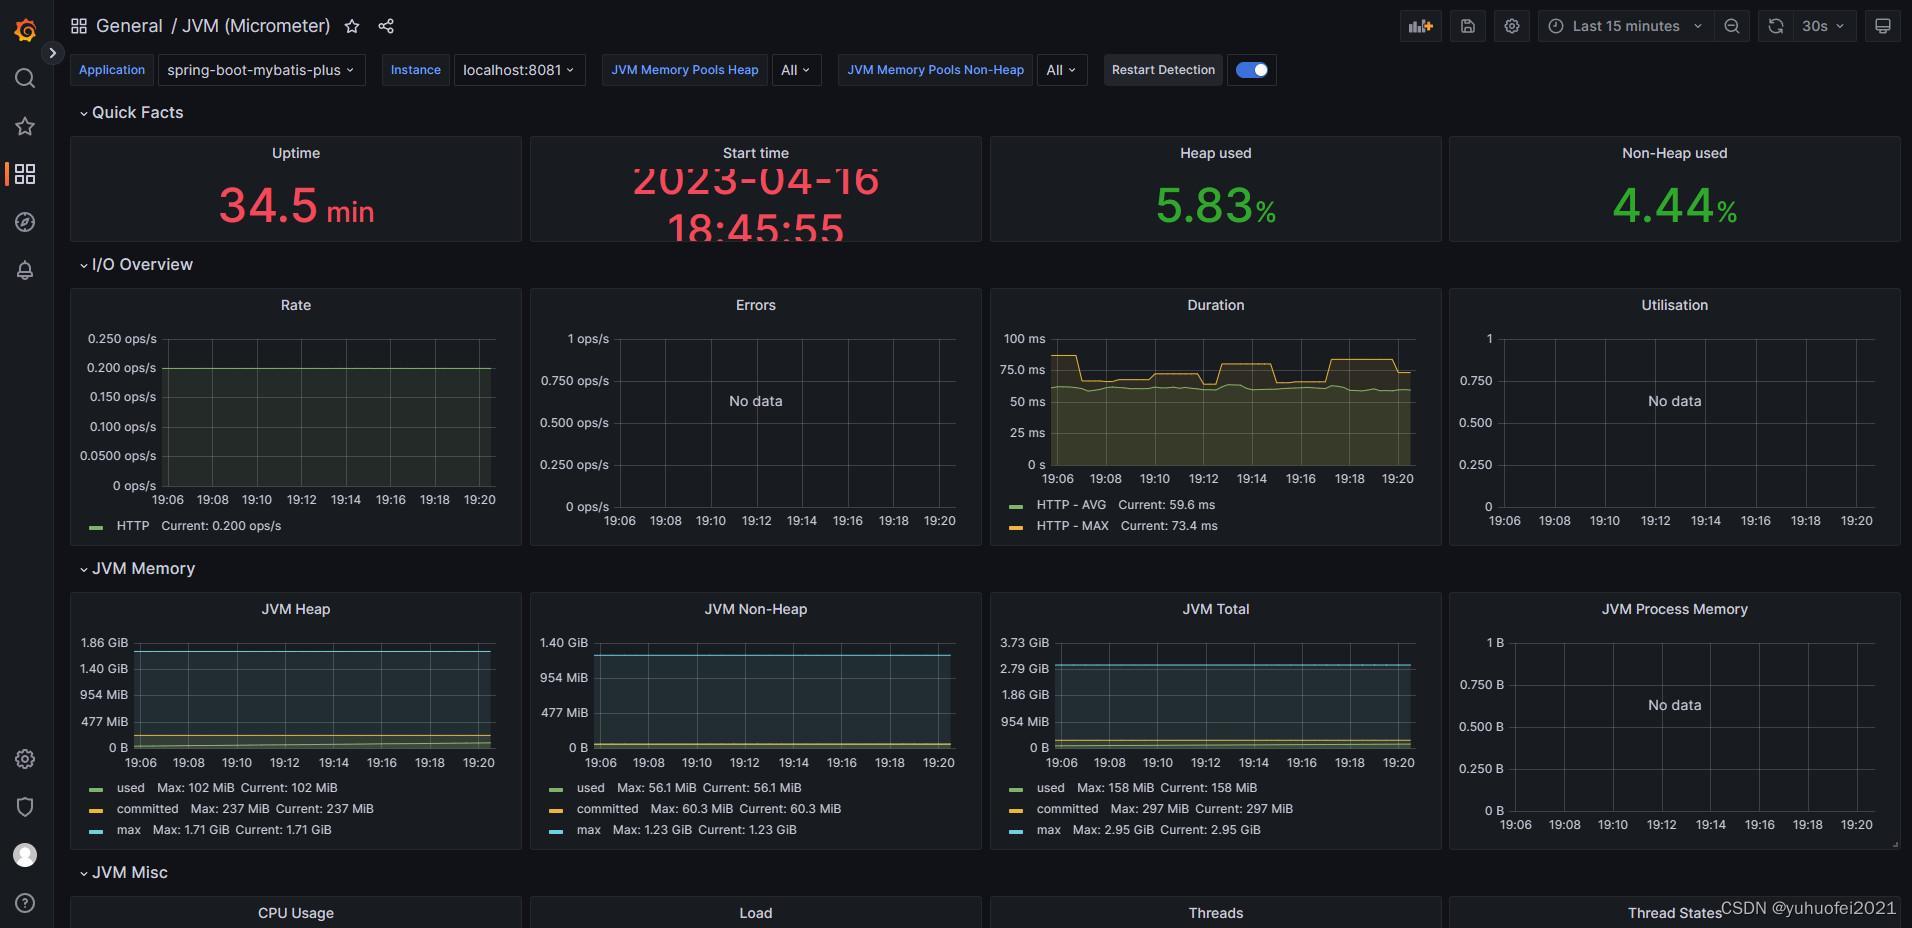This screenshot has height=928, width=1912.
Task: Open JVM Total panel title menu
Action: (x=1215, y=609)
